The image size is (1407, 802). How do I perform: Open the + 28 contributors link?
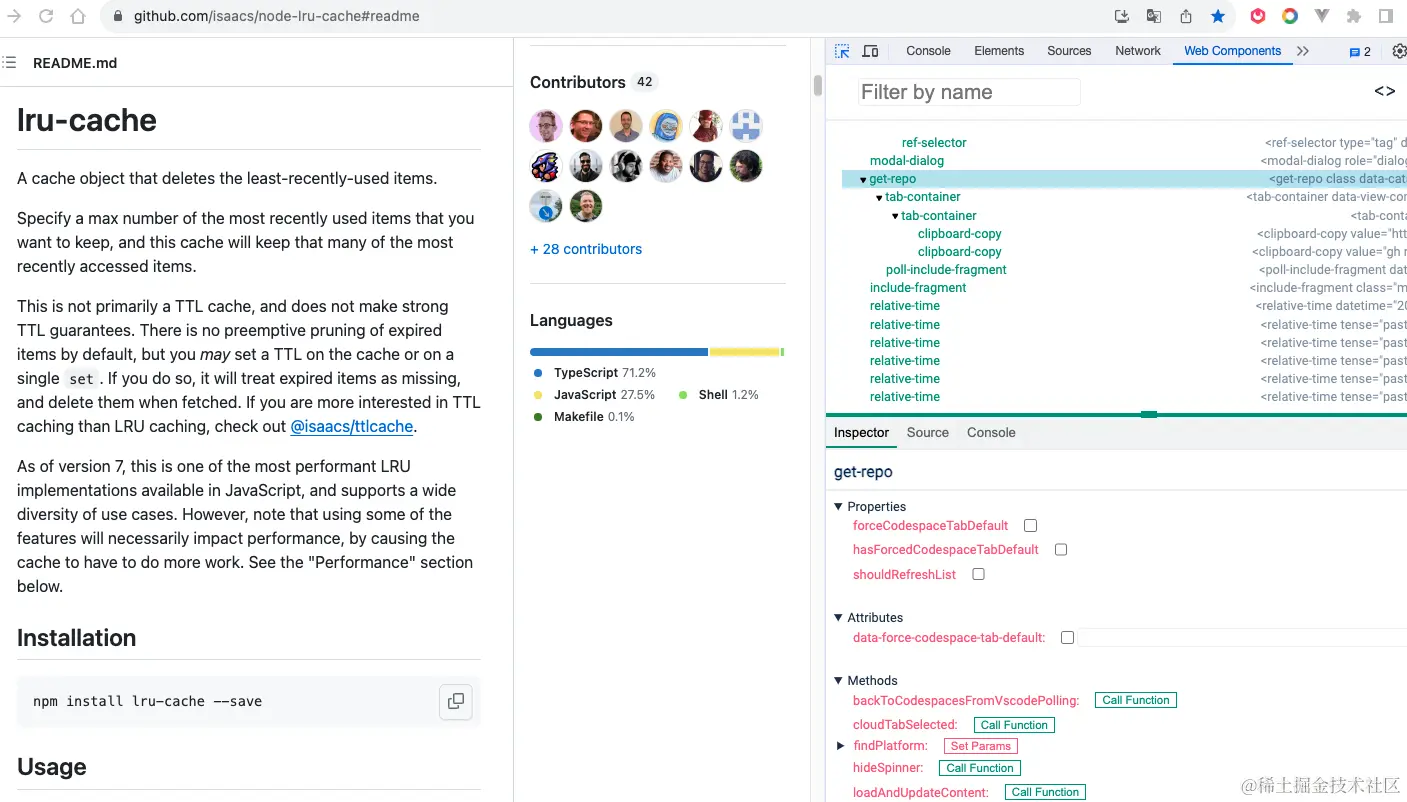(x=586, y=249)
